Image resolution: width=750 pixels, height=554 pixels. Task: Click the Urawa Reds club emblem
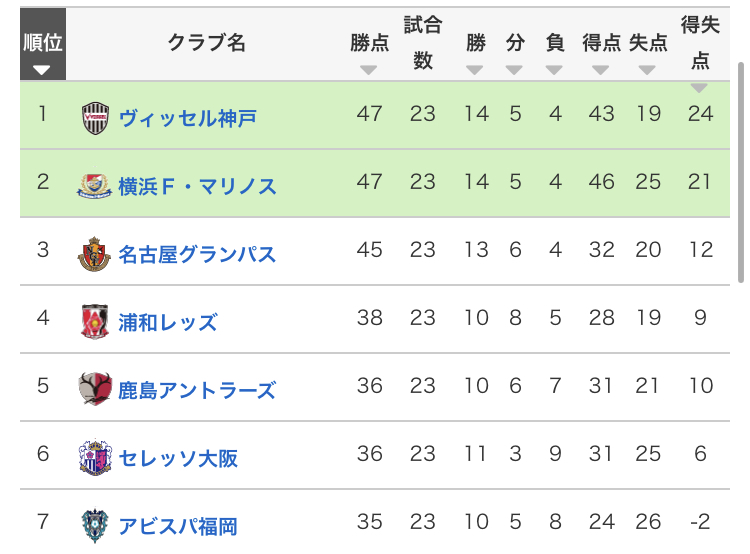(94, 322)
